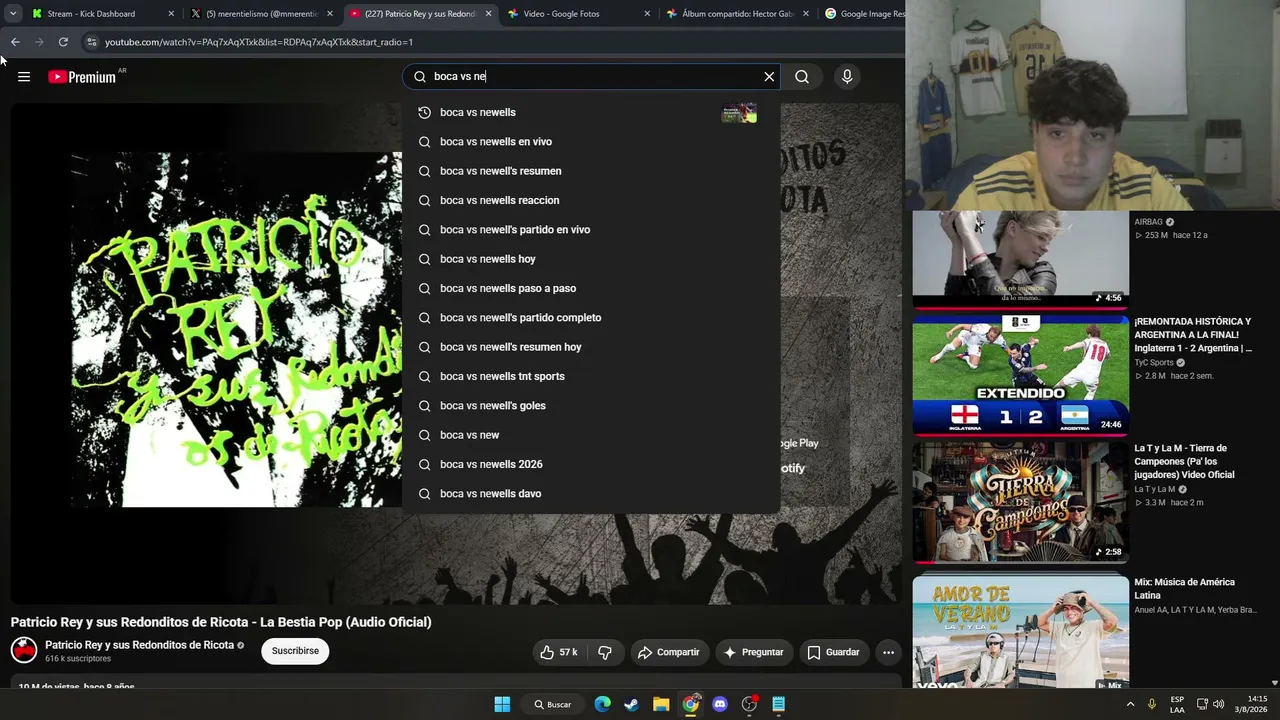This screenshot has width=1280, height=720.
Task: Select suggestion 'boca vs newells 2026'
Action: click(x=591, y=464)
